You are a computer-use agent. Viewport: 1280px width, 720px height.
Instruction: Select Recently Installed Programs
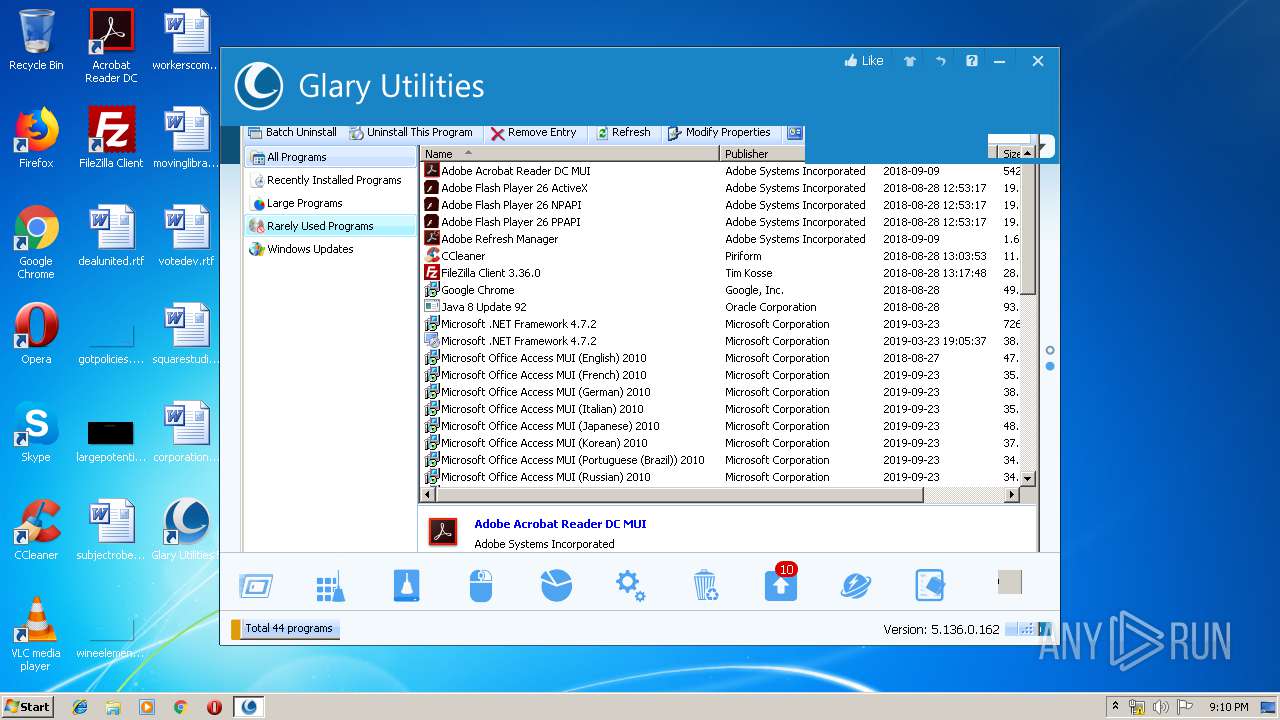coord(330,180)
